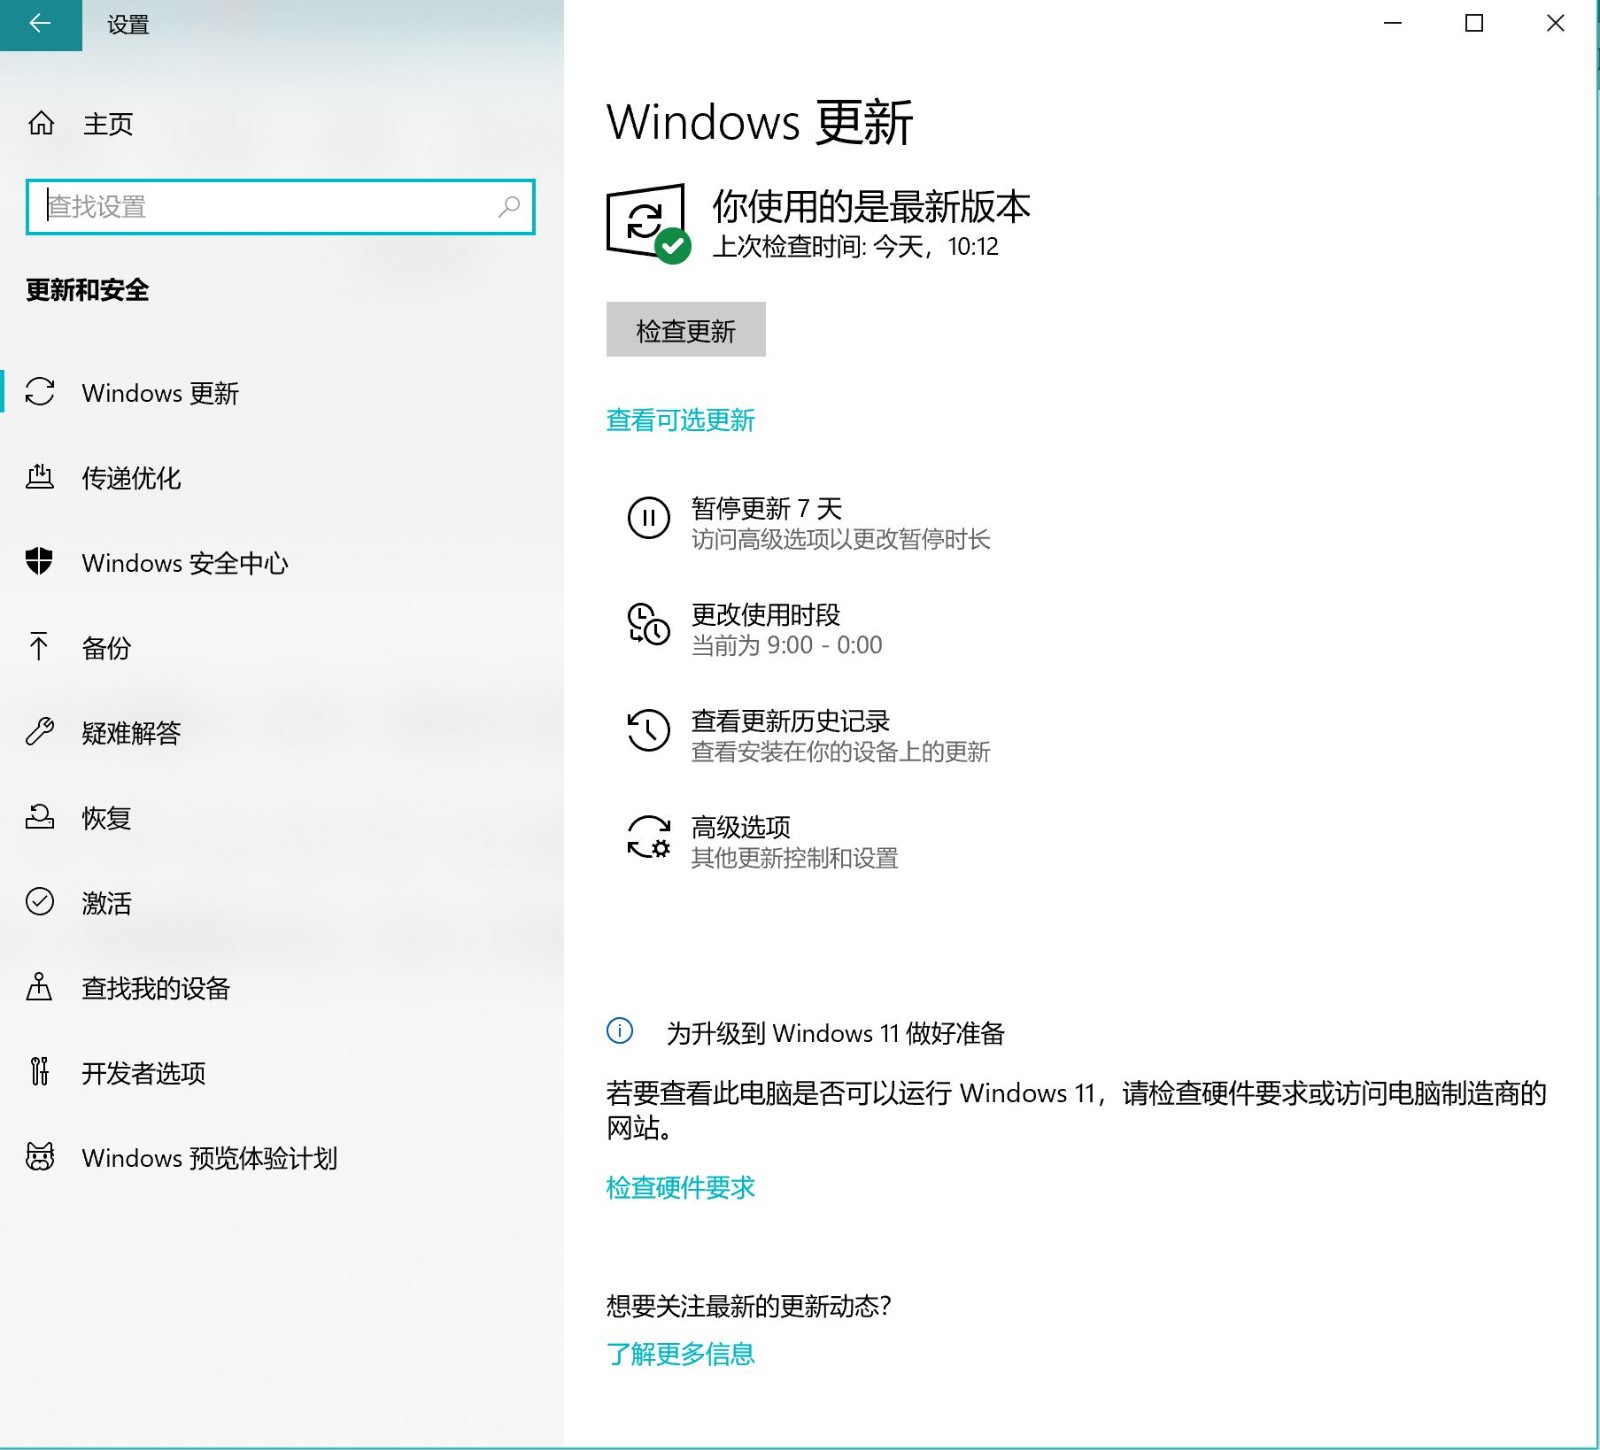This screenshot has width=1600, height=1450.
Task: Open 更改使用时段 option
Action: (766, 614)
